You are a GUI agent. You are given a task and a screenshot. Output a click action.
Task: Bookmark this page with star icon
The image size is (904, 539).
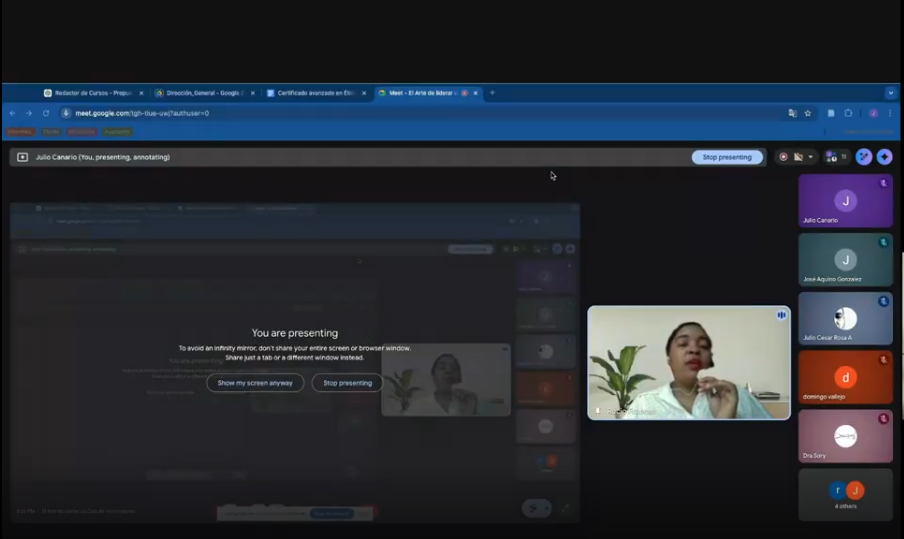808,113
